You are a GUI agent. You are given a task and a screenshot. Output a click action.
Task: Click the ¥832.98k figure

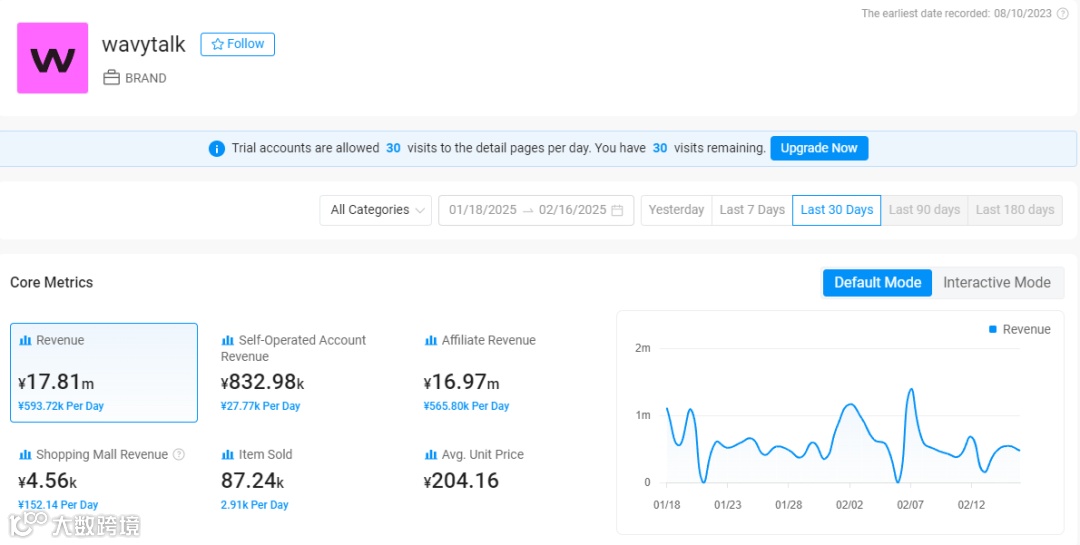pos(262,382)
